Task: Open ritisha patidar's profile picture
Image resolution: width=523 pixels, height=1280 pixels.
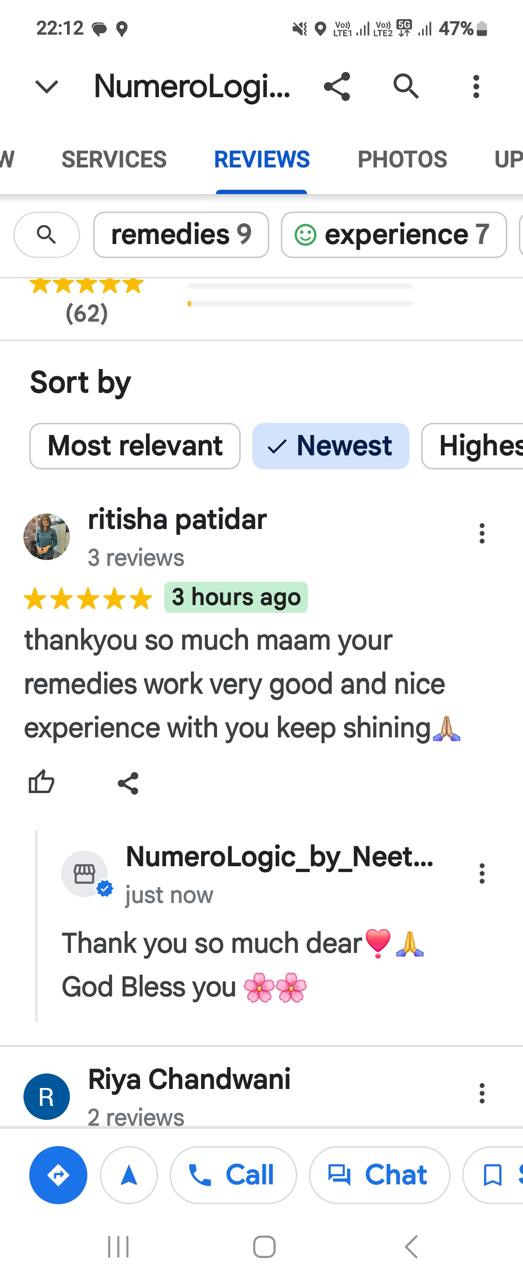Action: point(47,537)
